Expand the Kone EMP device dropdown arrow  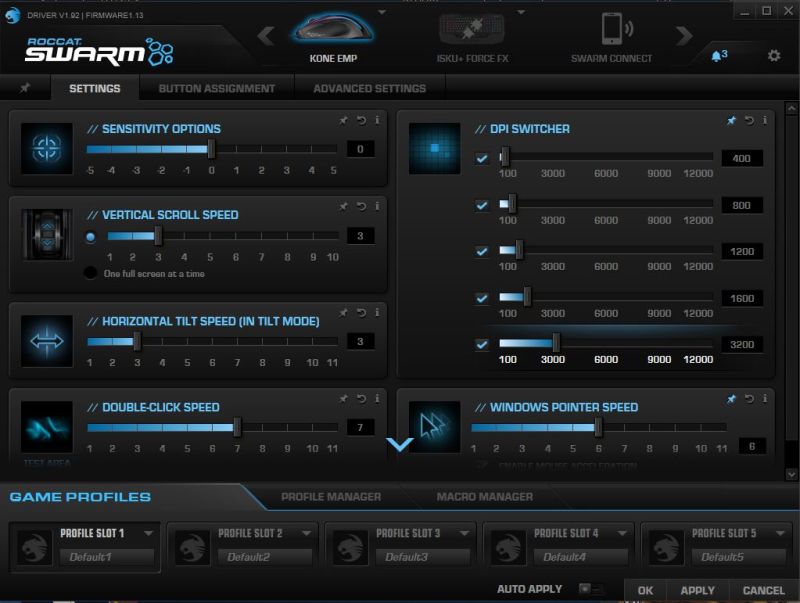click(x=382, y=12)
